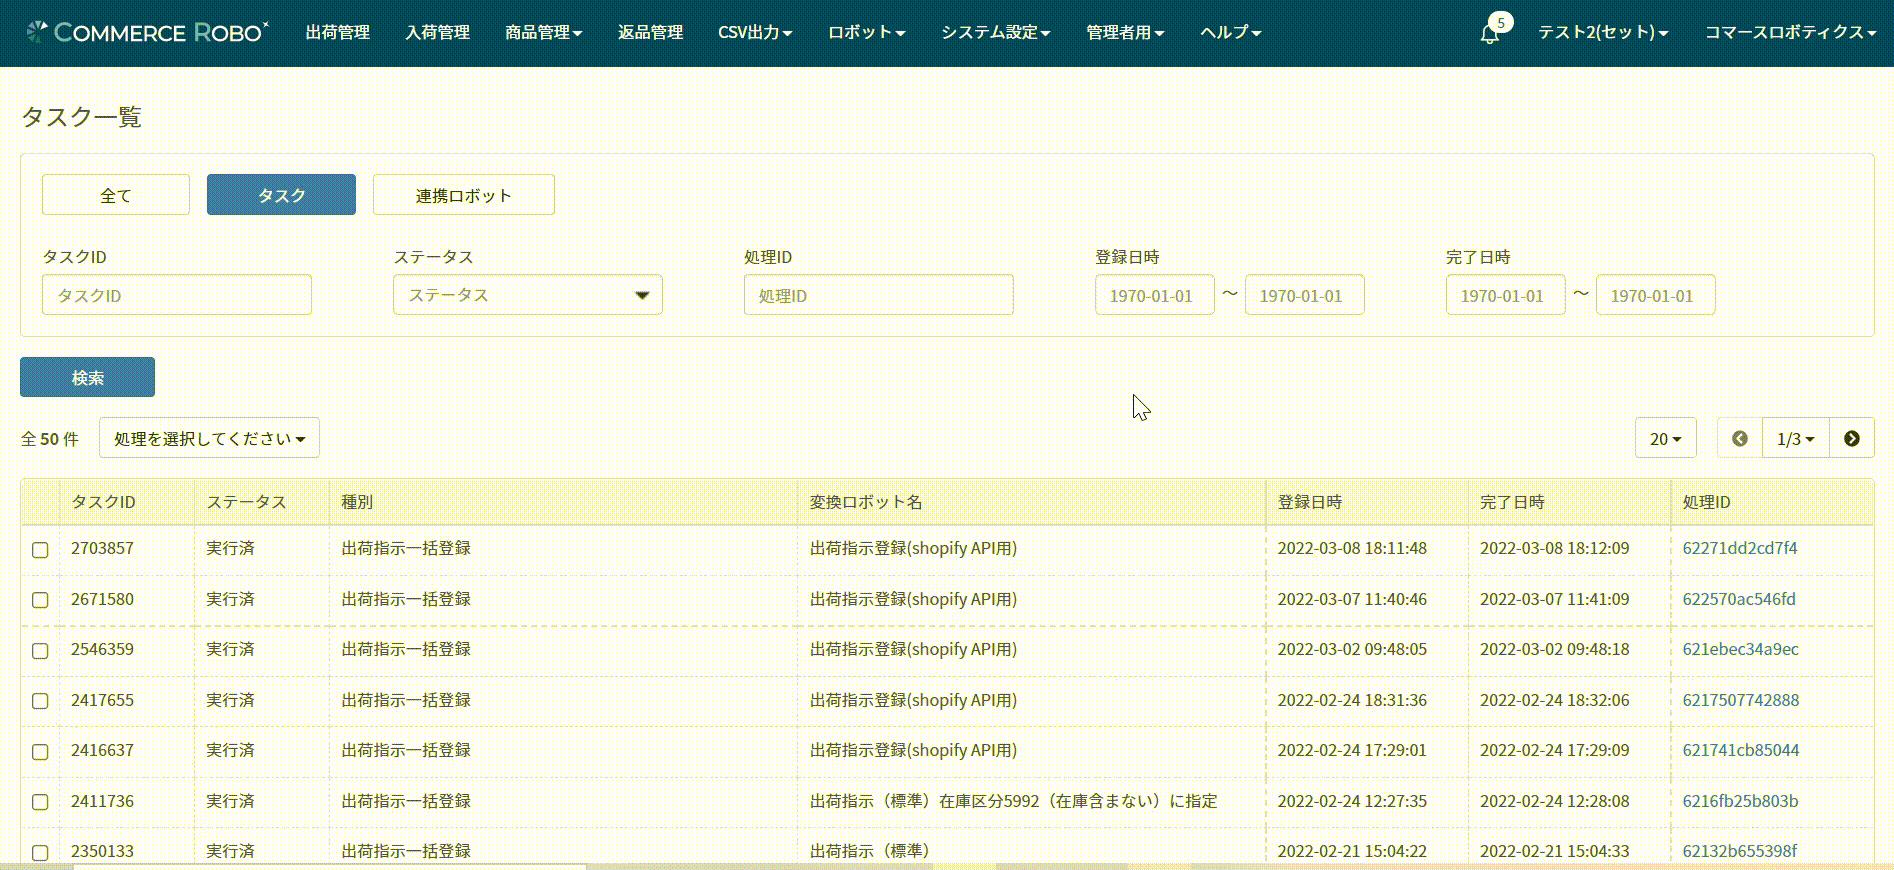The image size is (1894, 870).
Task: Select the タスク filter tab
Action: coord(281,195)
